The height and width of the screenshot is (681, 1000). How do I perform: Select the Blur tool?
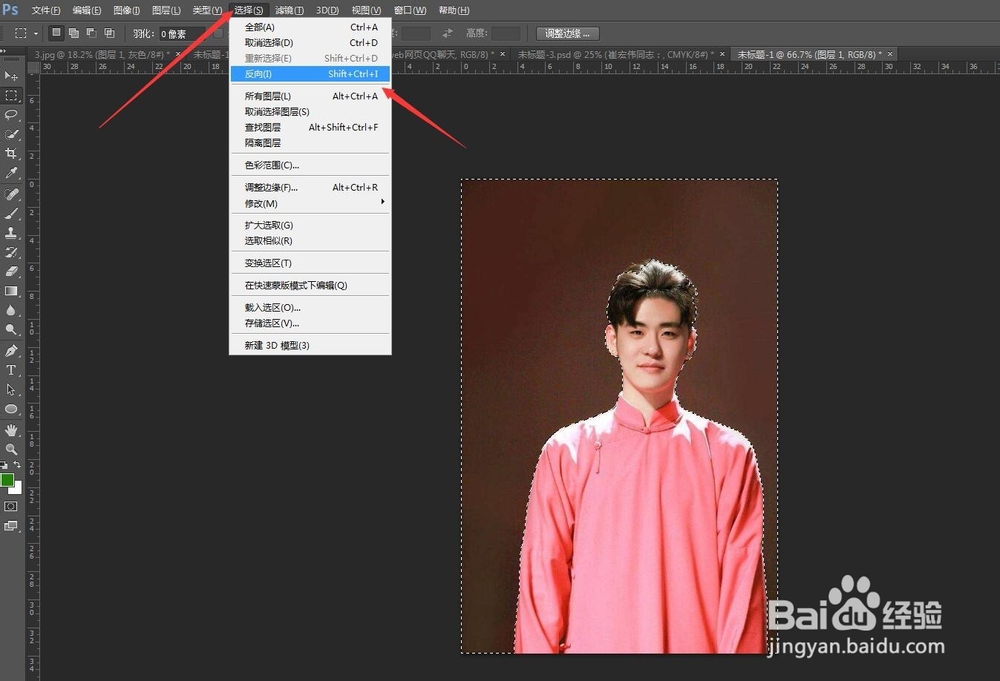point(11,311)
